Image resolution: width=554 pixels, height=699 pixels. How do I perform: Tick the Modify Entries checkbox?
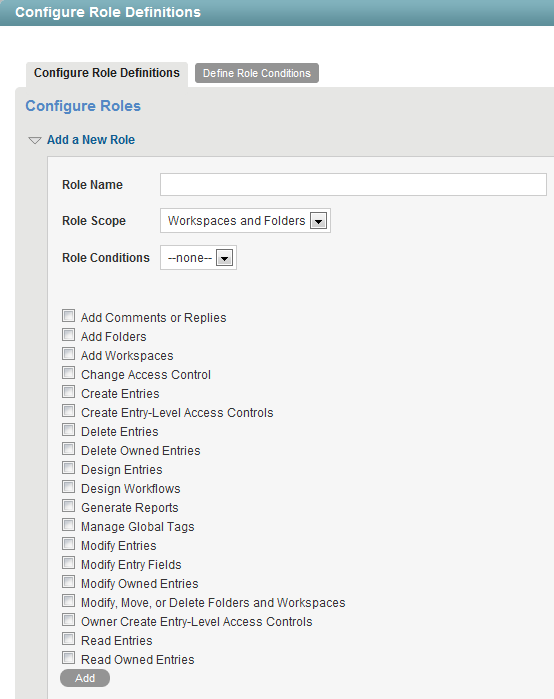tap(68, 544)
